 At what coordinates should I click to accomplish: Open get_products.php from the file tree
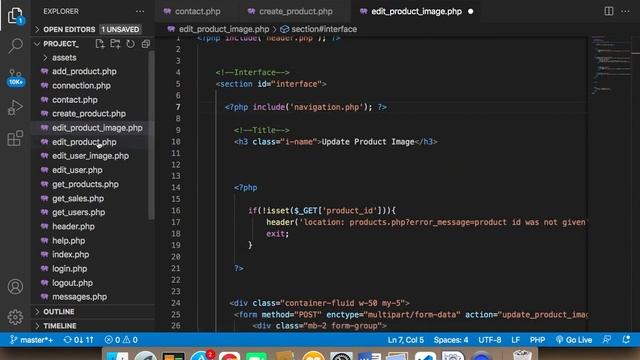click(x=85, y=184)
